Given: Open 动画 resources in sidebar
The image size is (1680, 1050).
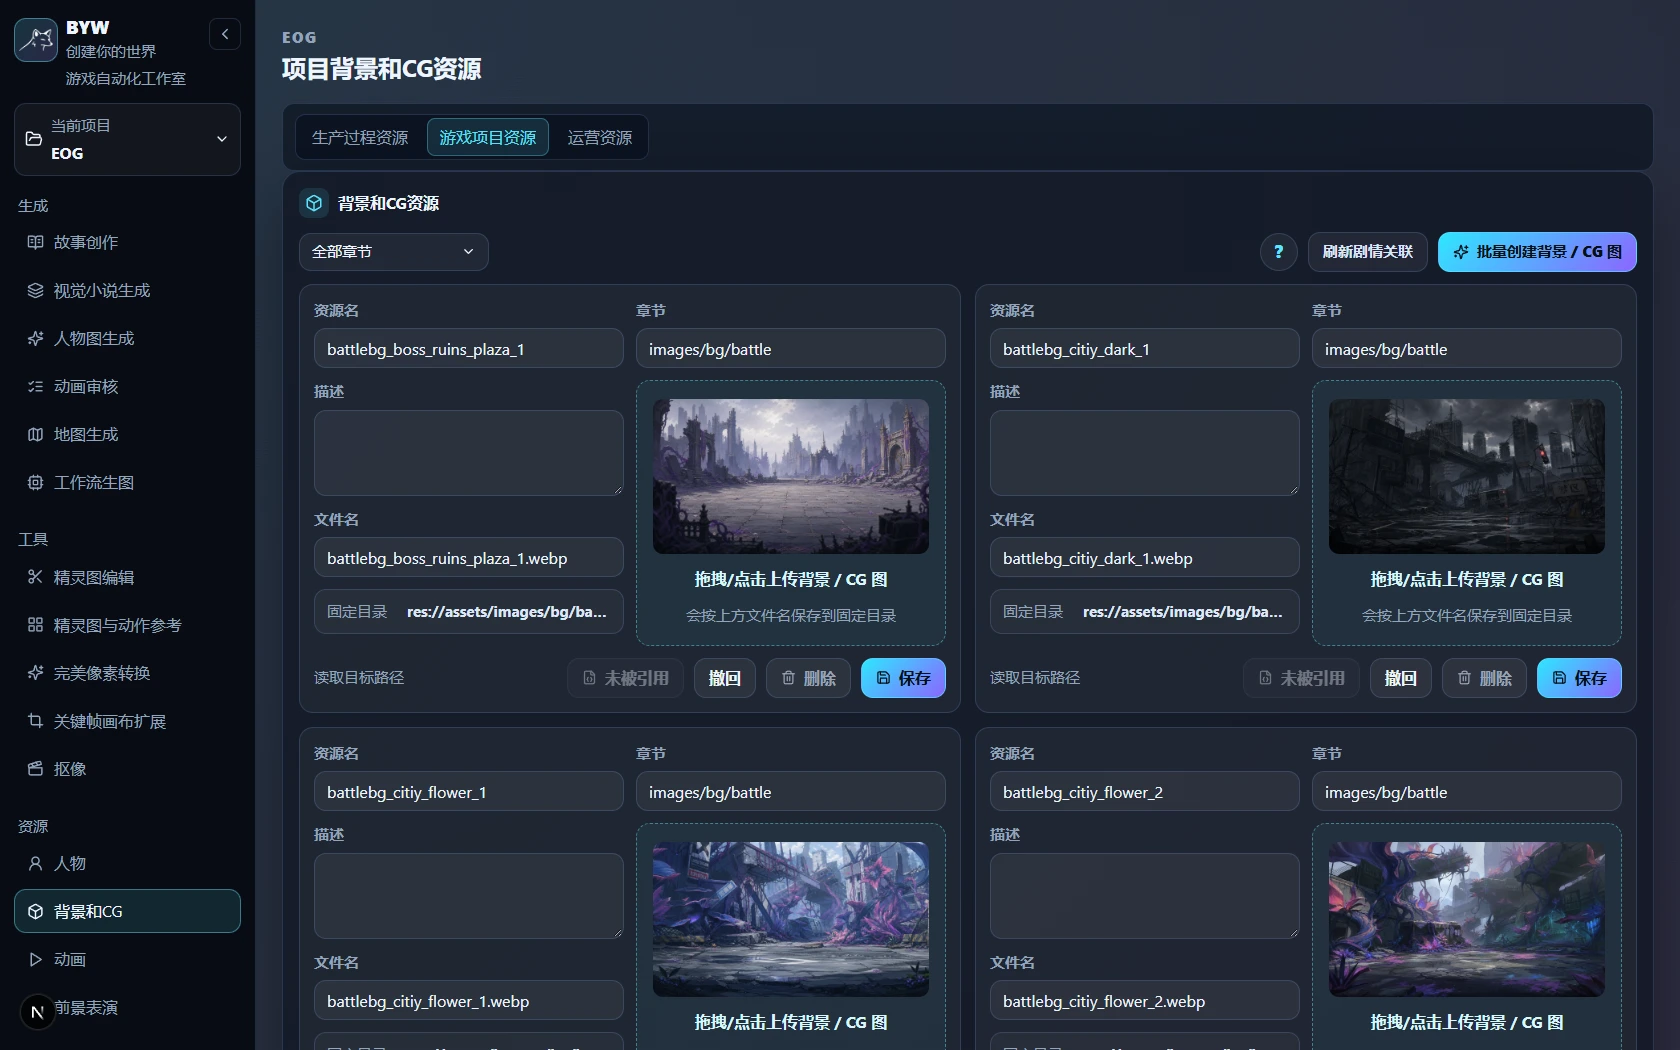Looking at the screenshot, I should click(x=127, y=959).
